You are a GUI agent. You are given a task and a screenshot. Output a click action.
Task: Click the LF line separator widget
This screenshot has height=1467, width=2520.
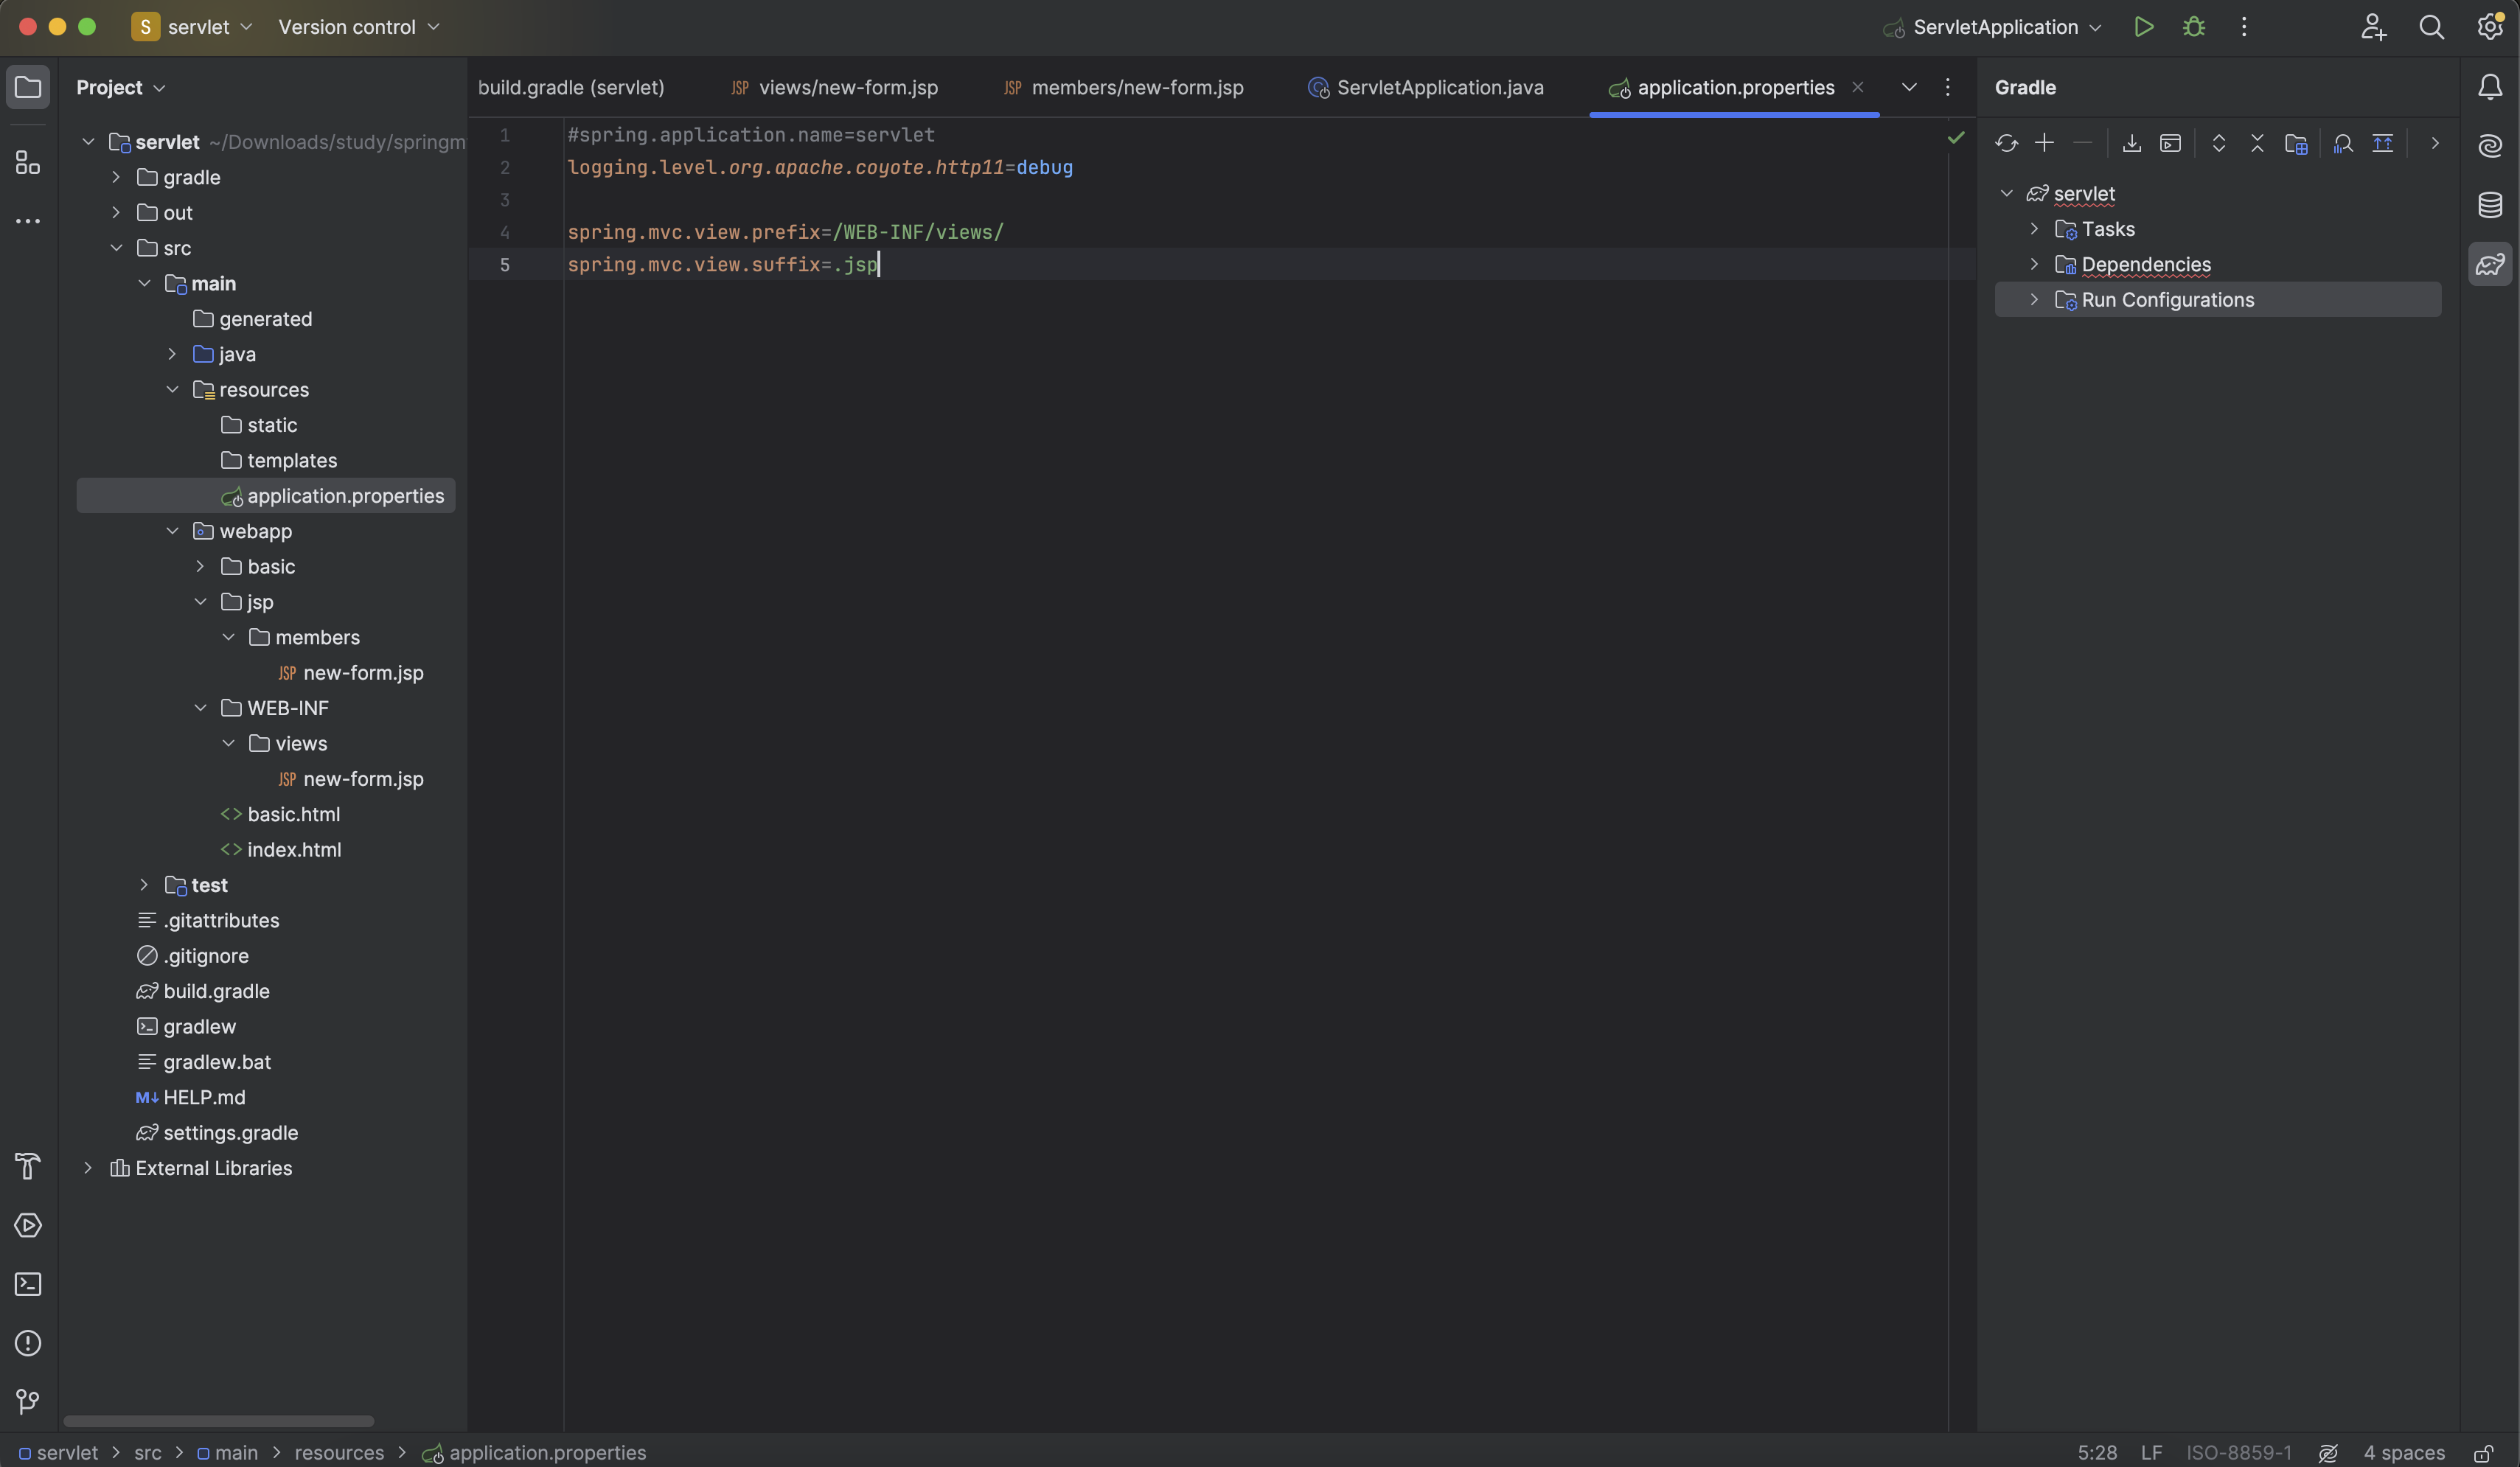tap(2152, 1453)
